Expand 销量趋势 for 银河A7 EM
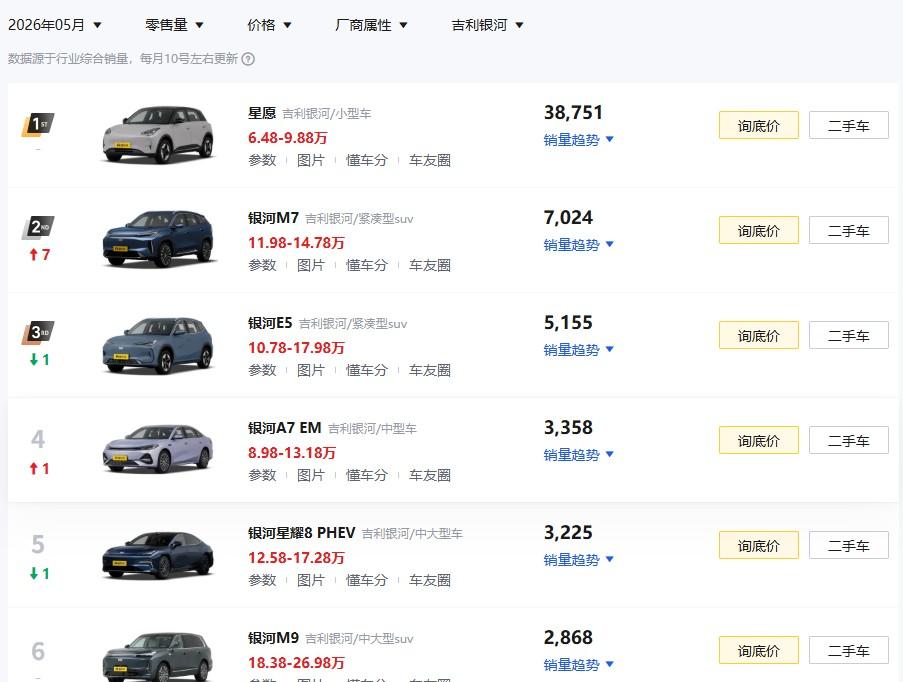 coord(579,454)
